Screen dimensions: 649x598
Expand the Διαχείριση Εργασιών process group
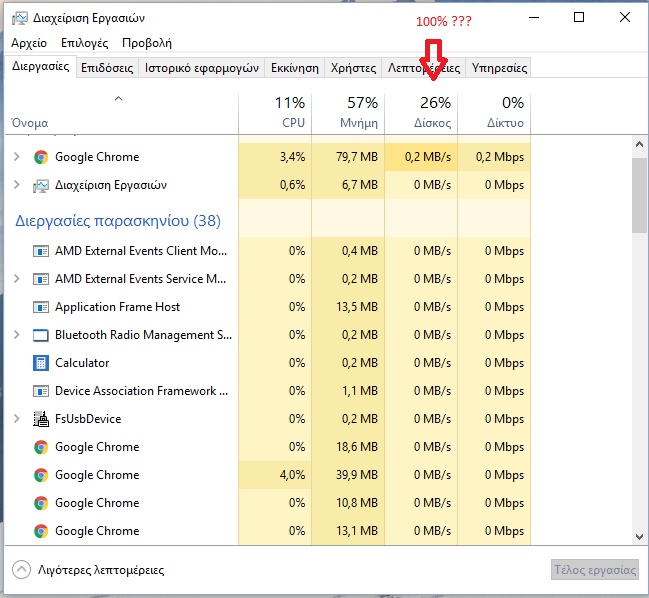[x=17, y=185]
